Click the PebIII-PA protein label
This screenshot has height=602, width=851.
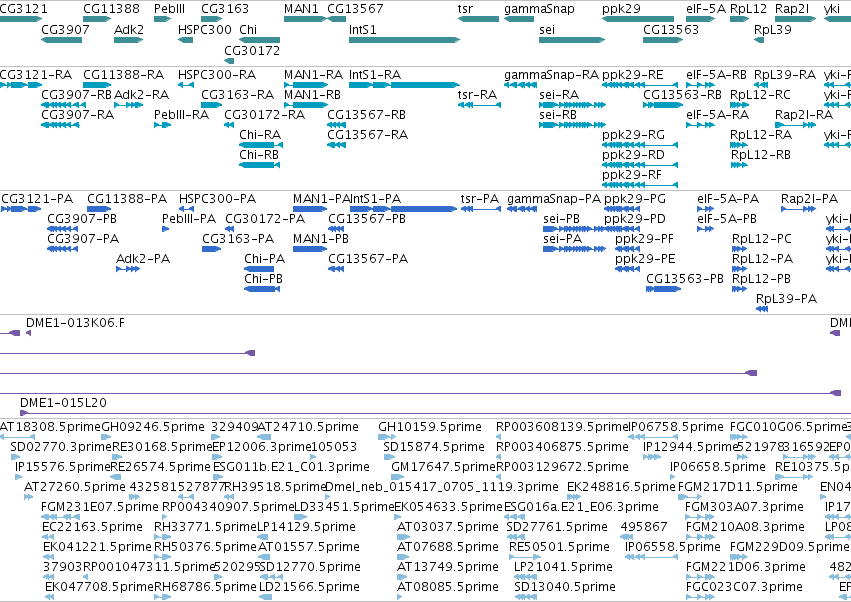189,219
